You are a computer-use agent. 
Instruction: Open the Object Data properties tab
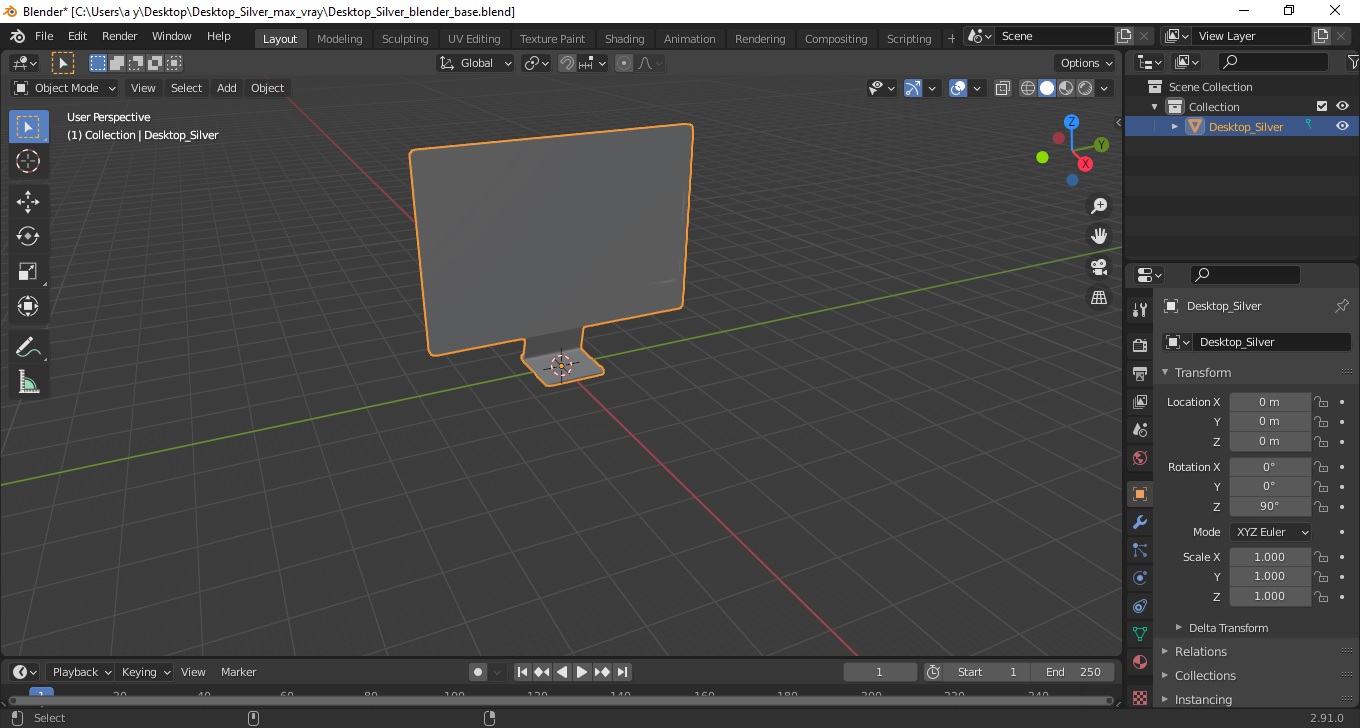click(x=1140, y=634)
